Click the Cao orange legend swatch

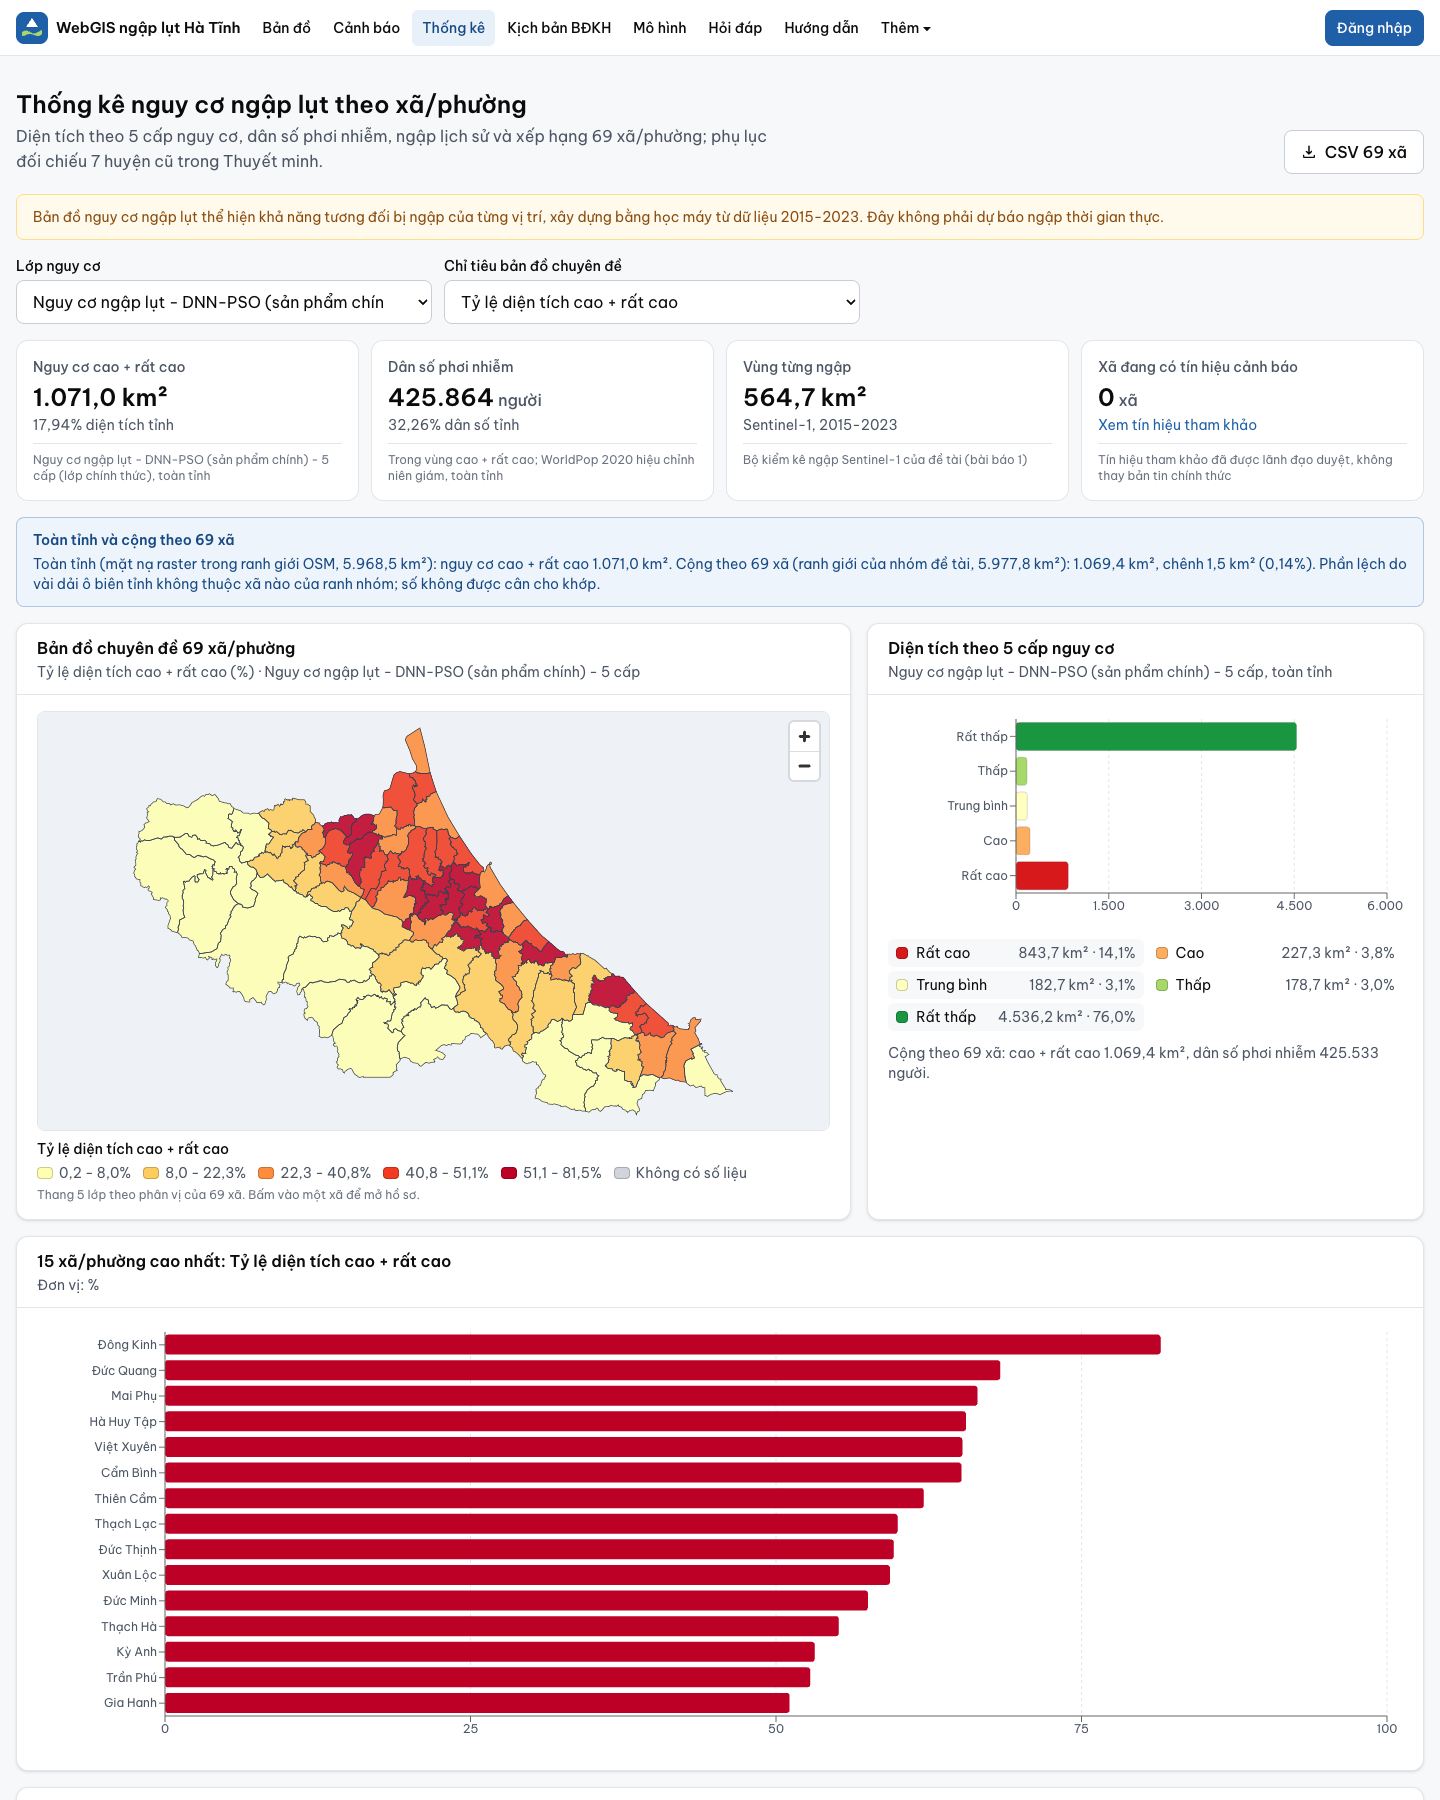coord(1162,953)
